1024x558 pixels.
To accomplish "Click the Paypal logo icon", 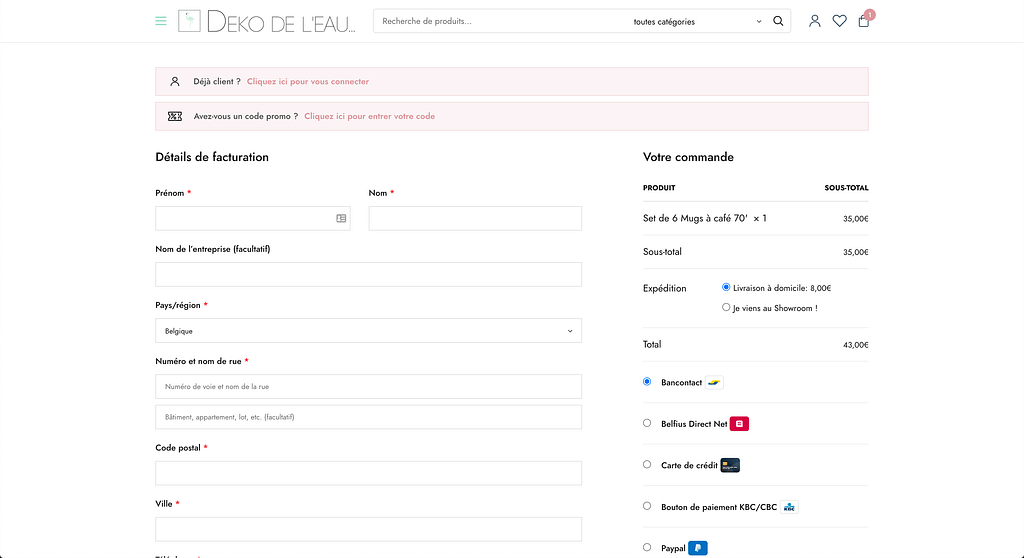I will [698, 548].
